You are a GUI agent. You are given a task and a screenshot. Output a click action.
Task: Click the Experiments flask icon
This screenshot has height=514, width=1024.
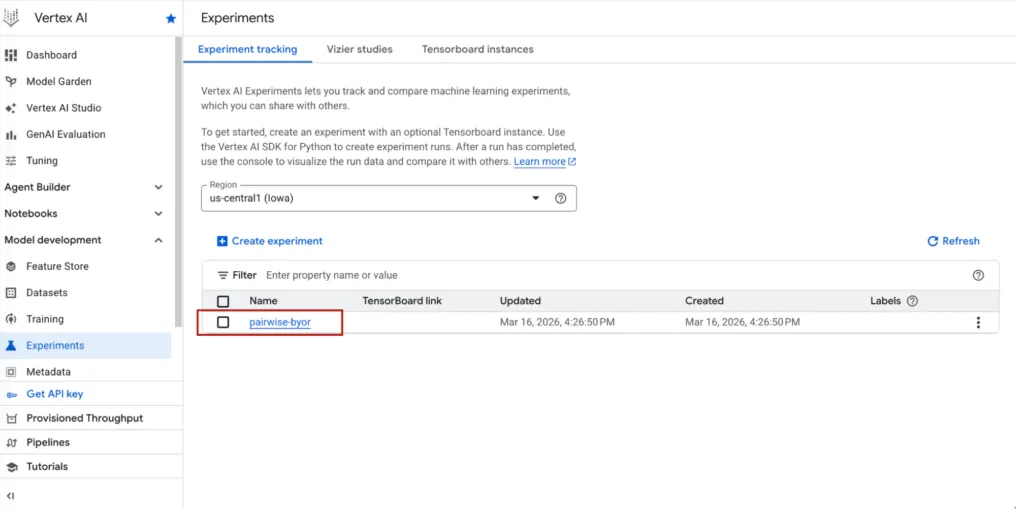11,345
